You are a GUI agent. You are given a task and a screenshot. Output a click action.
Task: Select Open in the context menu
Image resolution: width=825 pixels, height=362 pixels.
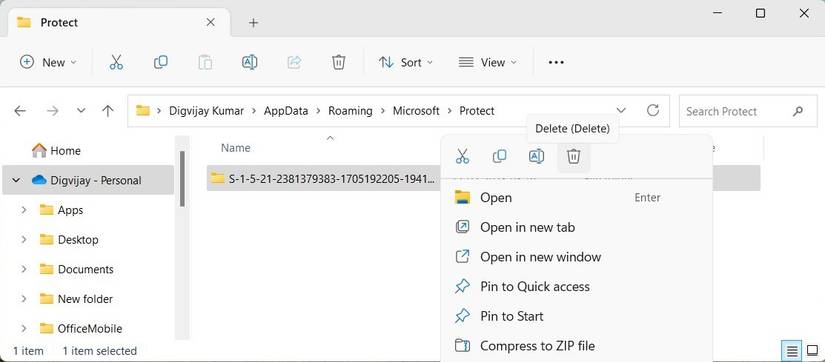577,198
